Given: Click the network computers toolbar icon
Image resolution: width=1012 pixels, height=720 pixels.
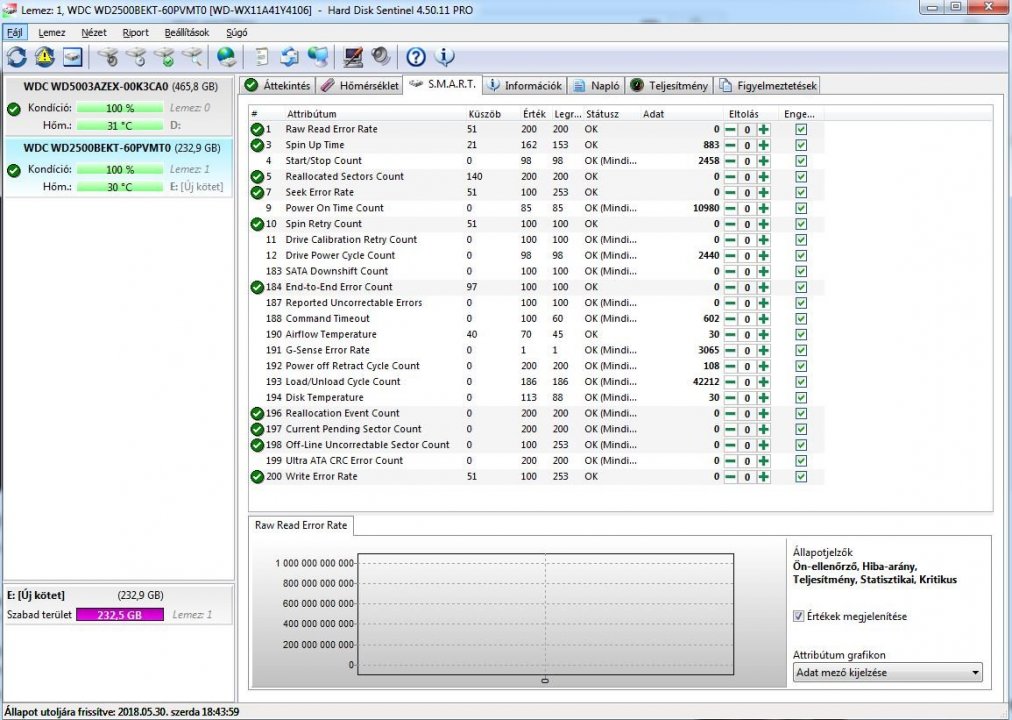Looking at the screenshot, I should coord(318,57).
